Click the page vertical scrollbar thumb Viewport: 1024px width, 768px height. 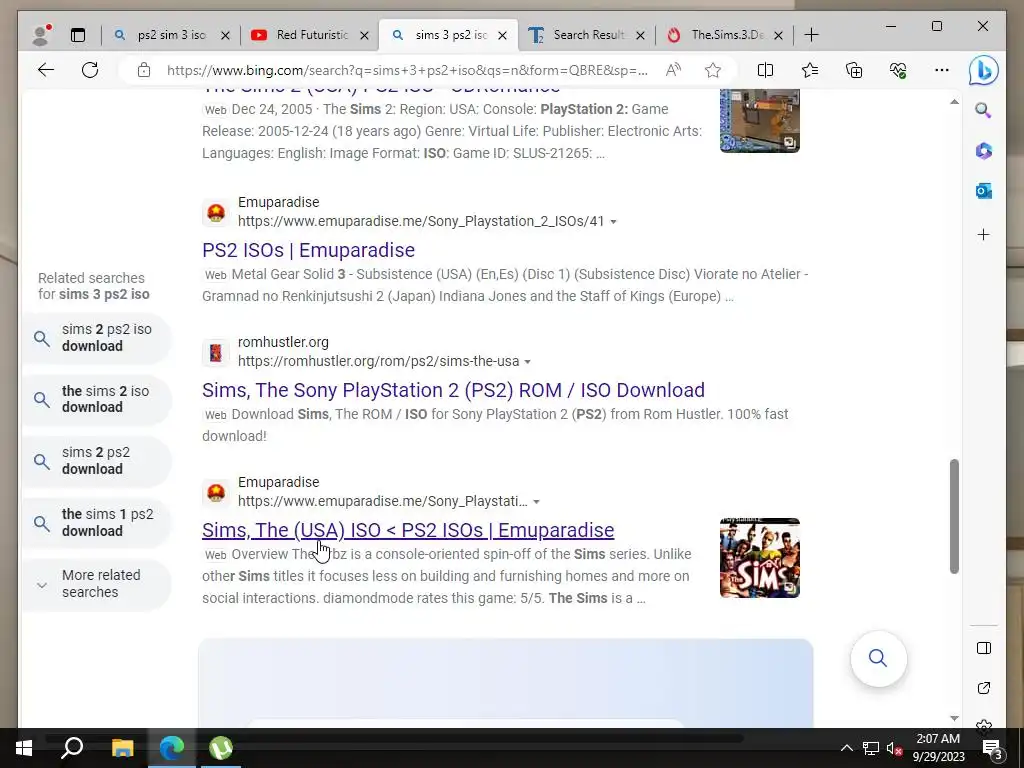point(954,516)
